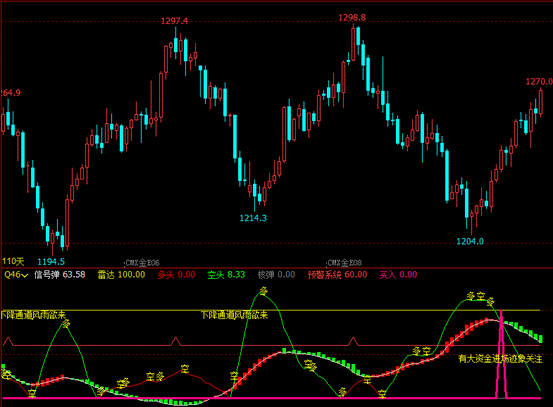Select the CMX金E08 contract marker
This screenshot has height=407, width=553.
point(345,263)
